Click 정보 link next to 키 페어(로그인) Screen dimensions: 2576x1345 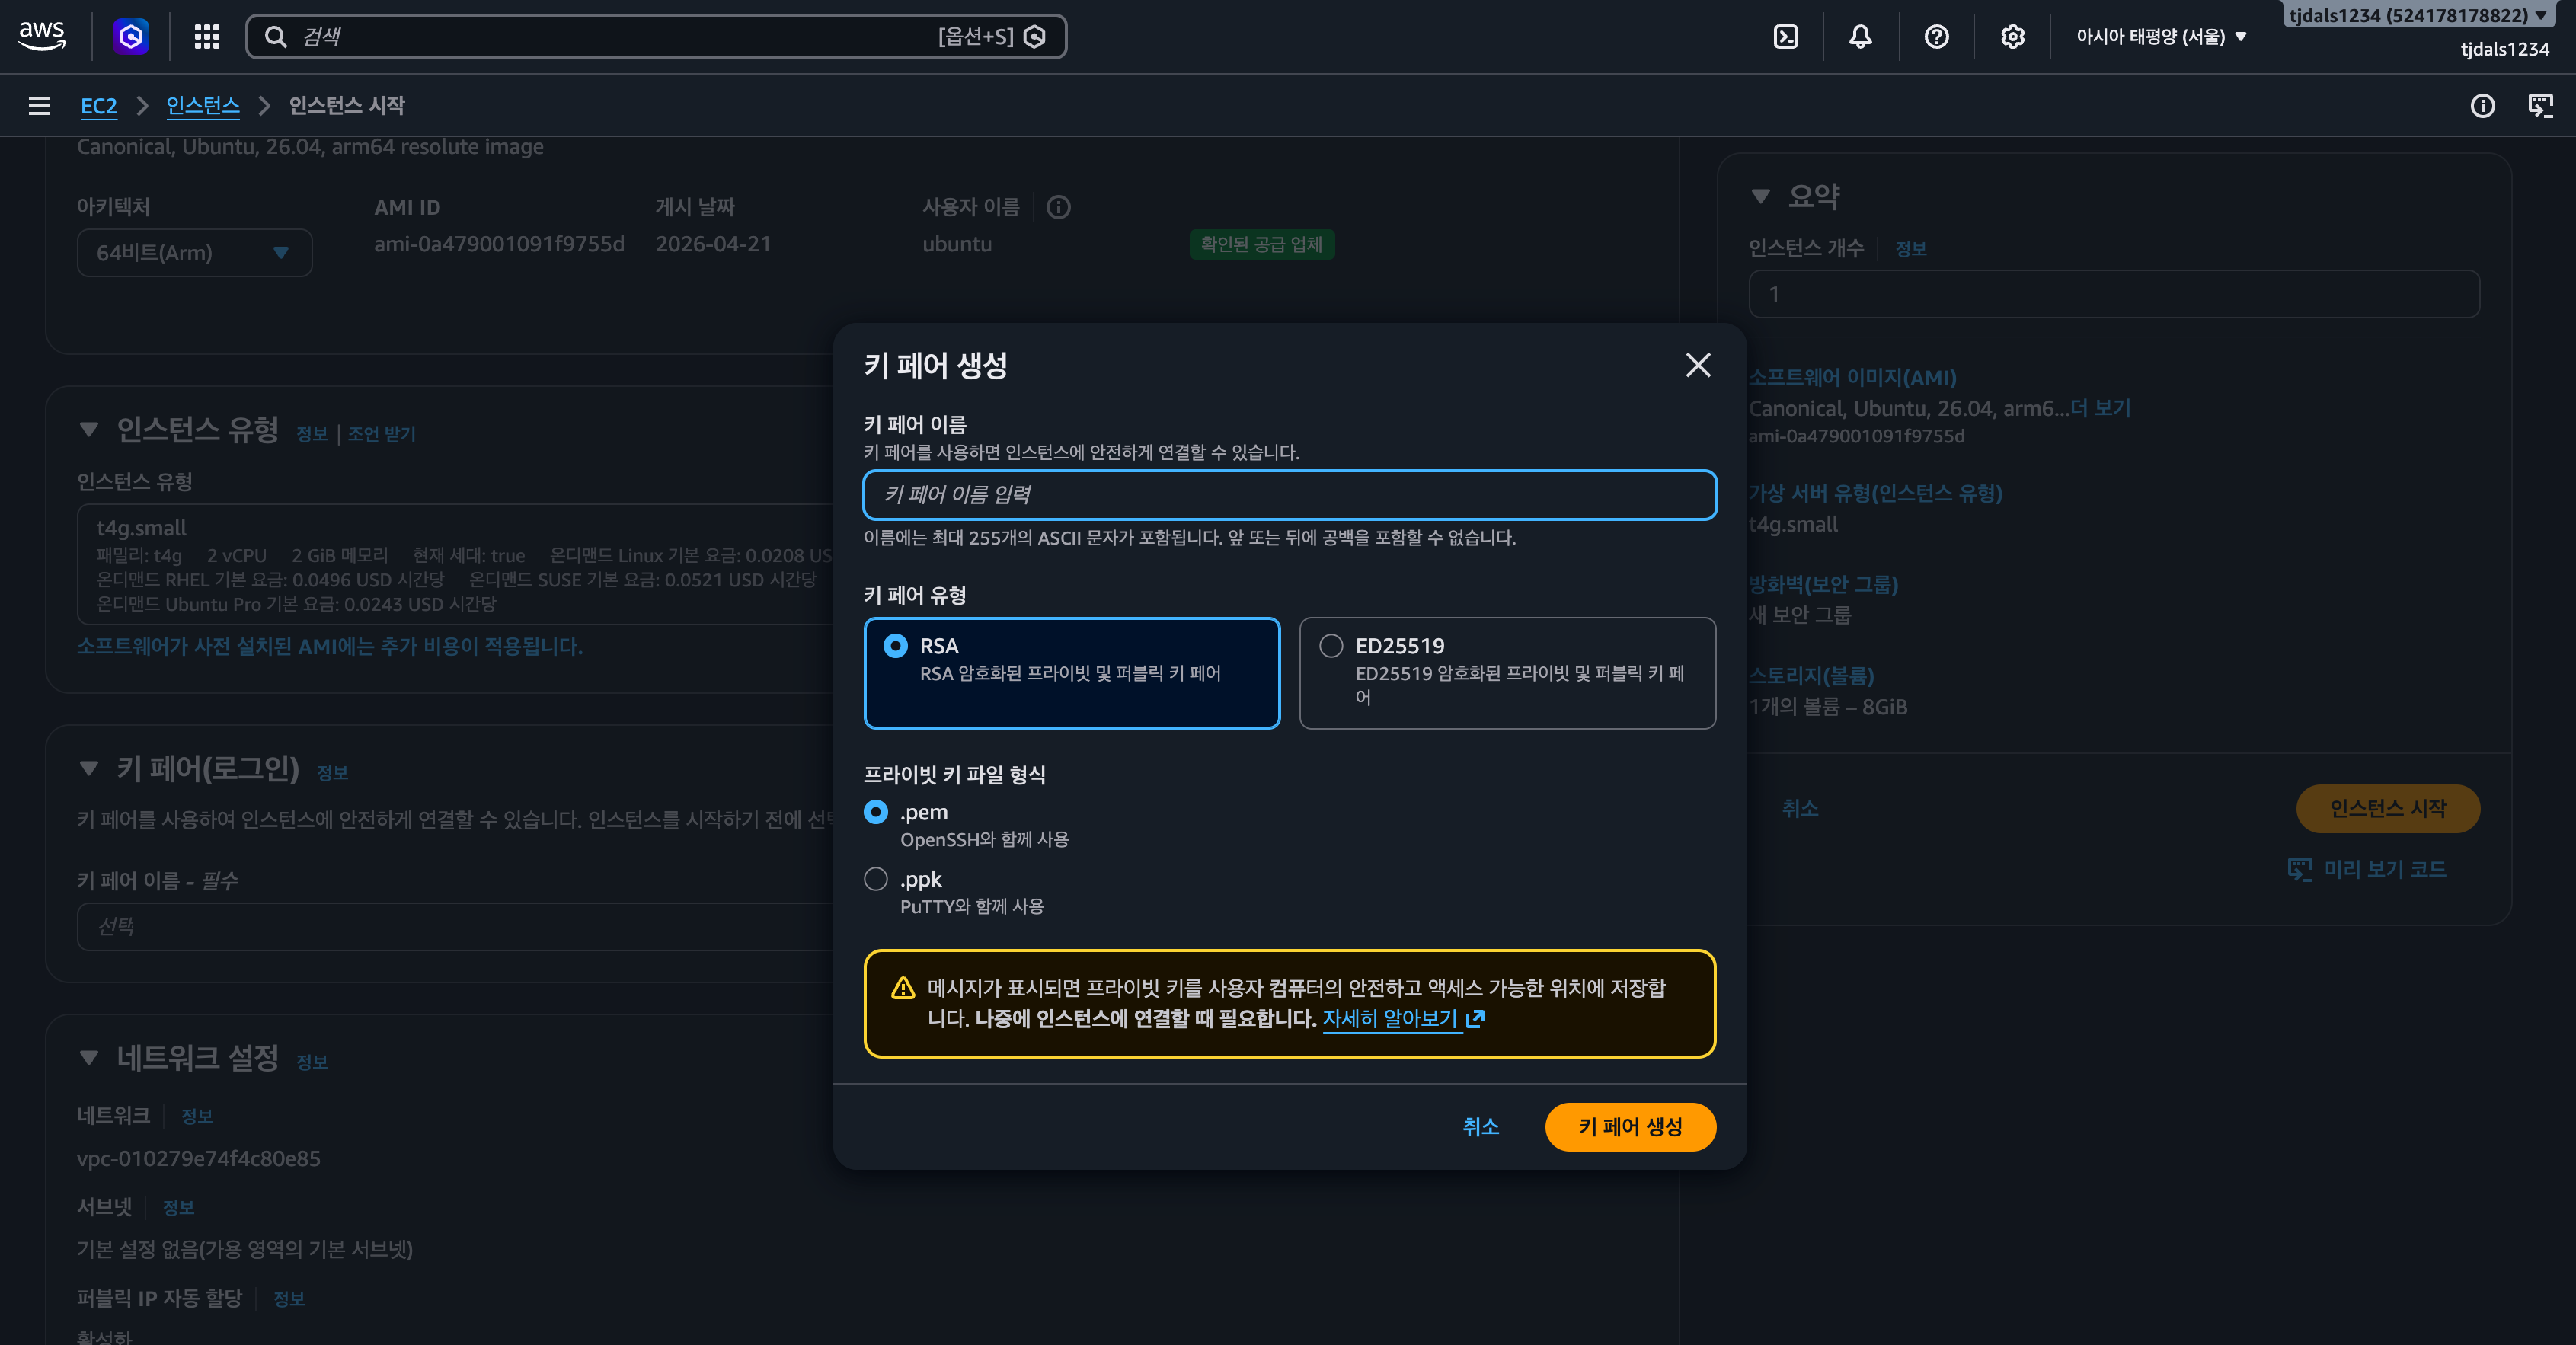click(x=332, y=772)
